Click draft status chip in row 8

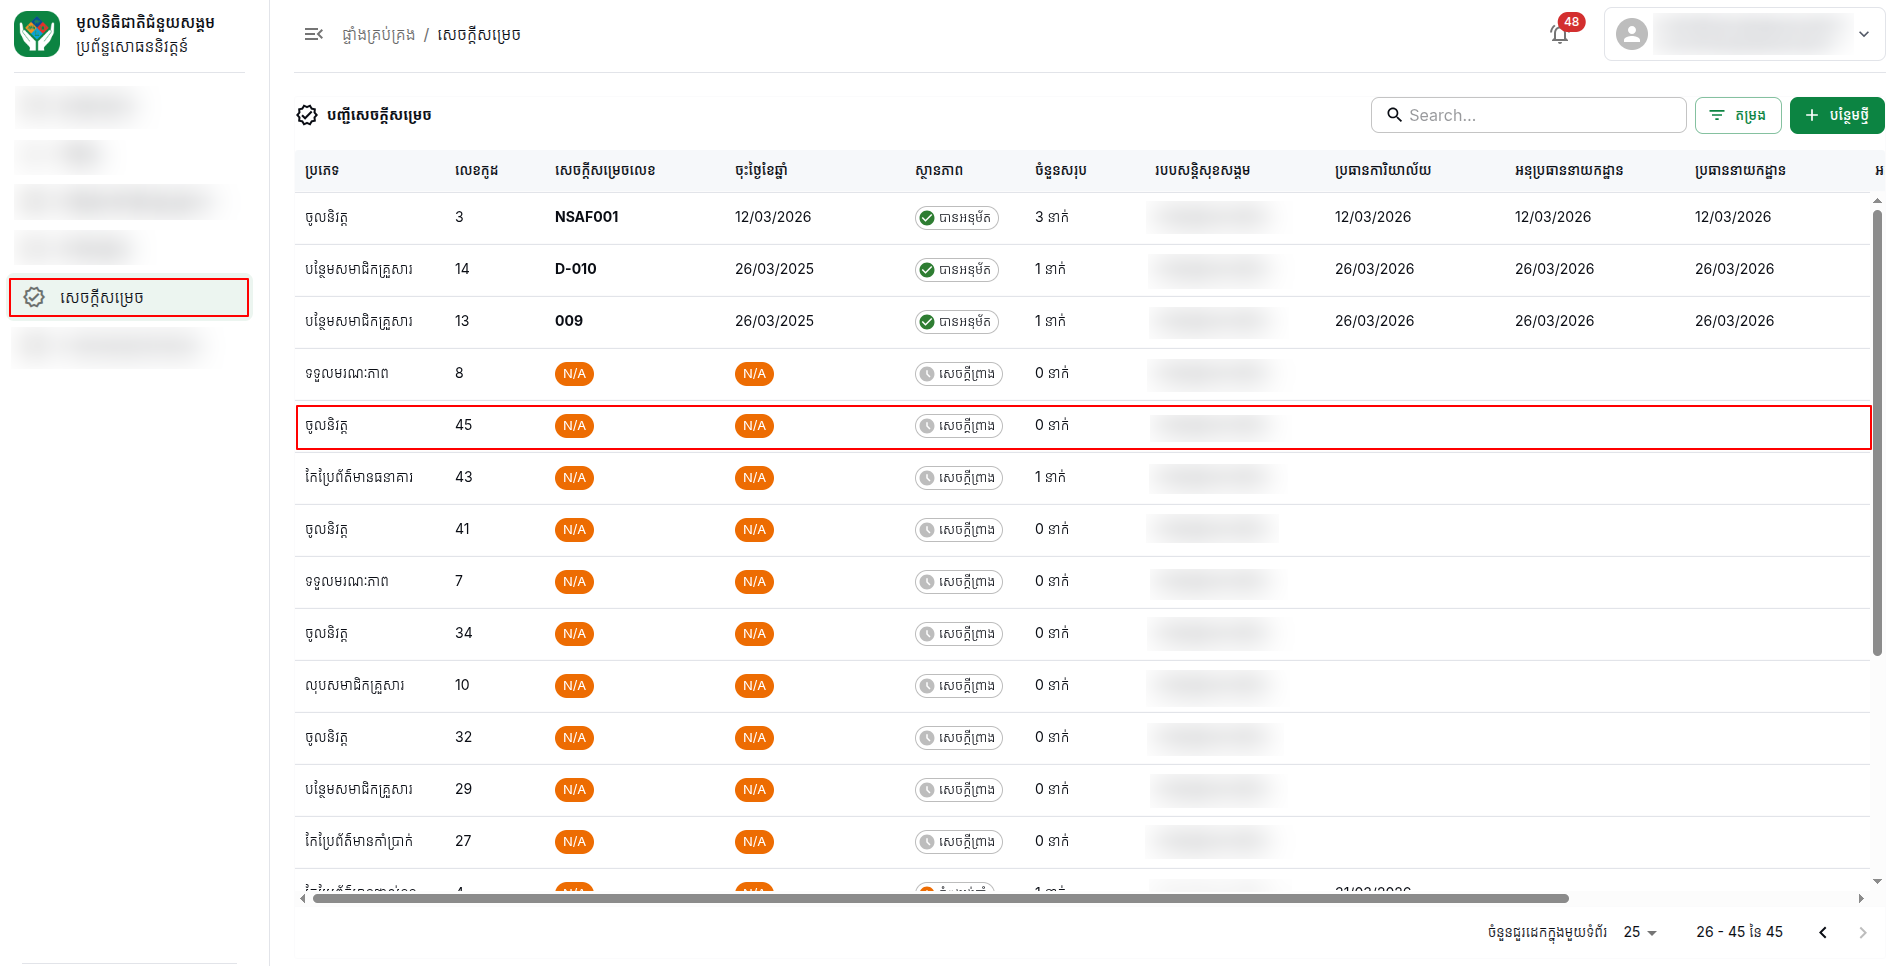pyautogui.click(x=958, y=374)
